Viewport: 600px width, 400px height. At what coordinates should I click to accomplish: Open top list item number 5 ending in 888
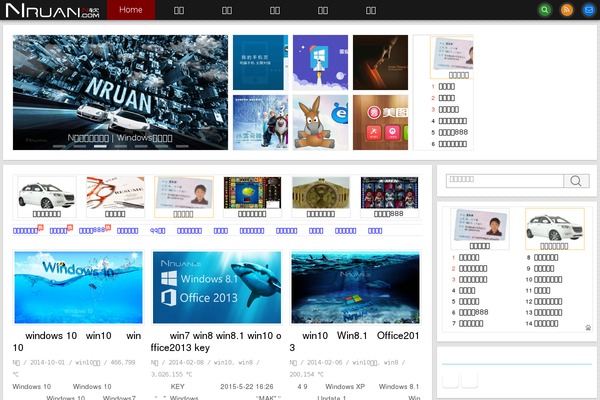tap(453, 132)
